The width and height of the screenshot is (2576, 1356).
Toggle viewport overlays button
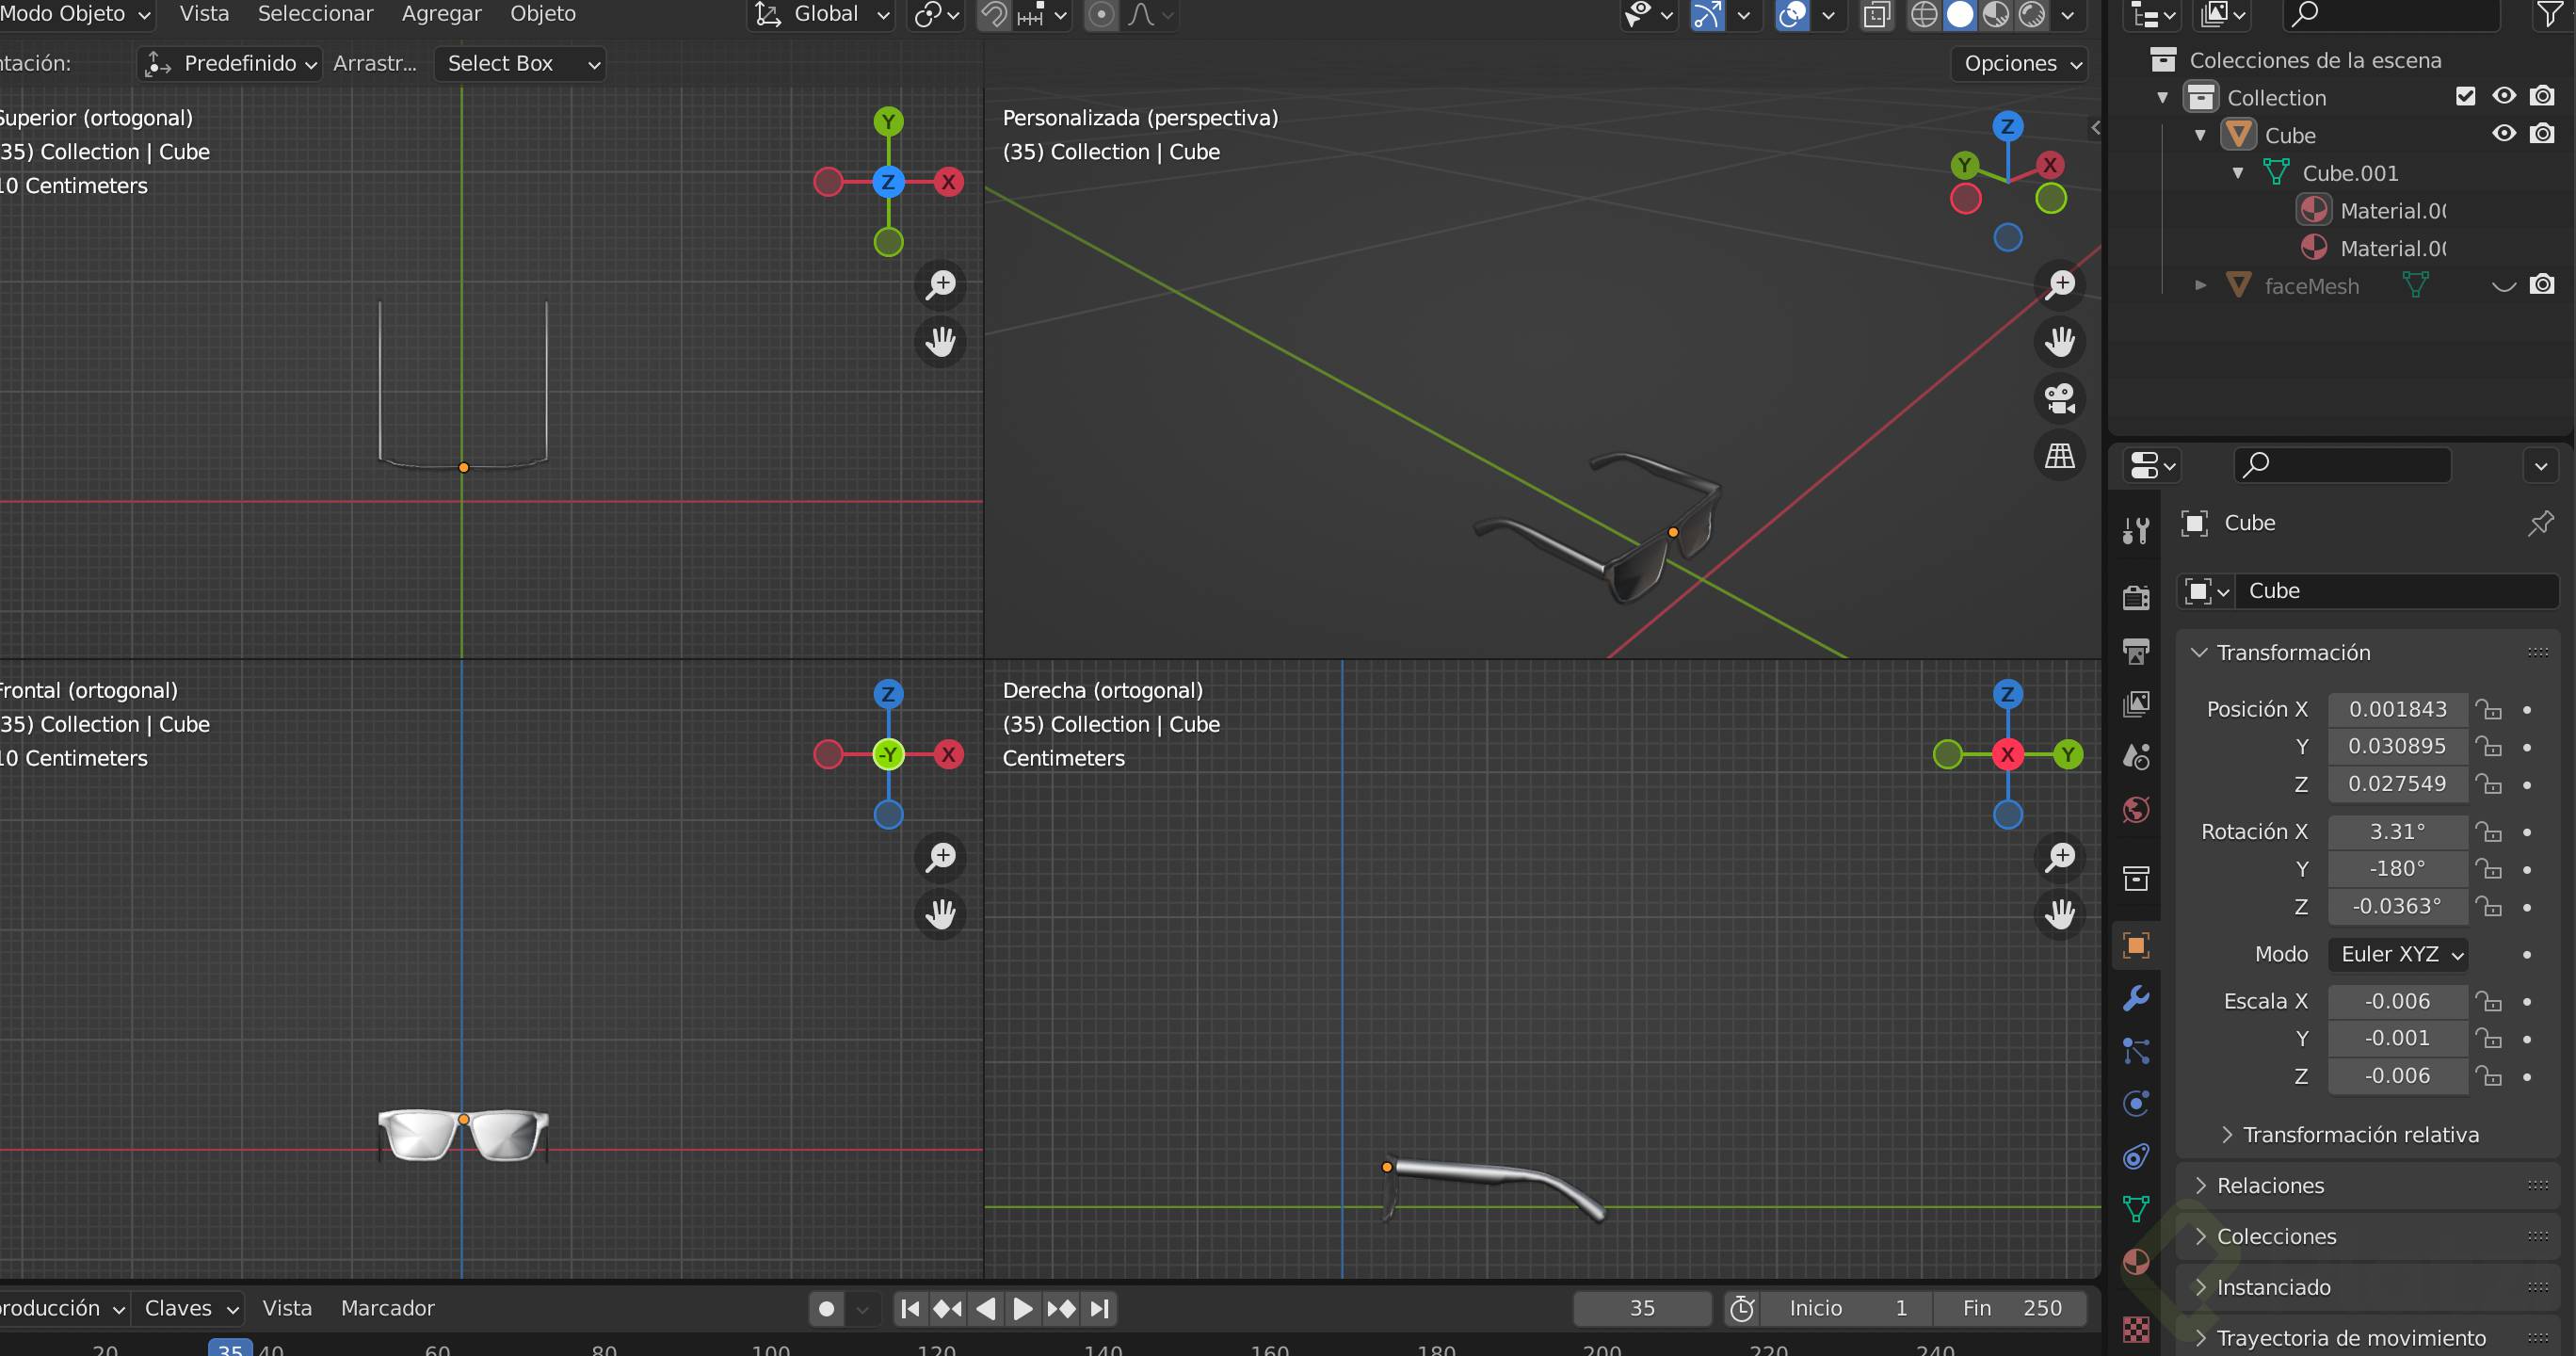click(1792, 14)
